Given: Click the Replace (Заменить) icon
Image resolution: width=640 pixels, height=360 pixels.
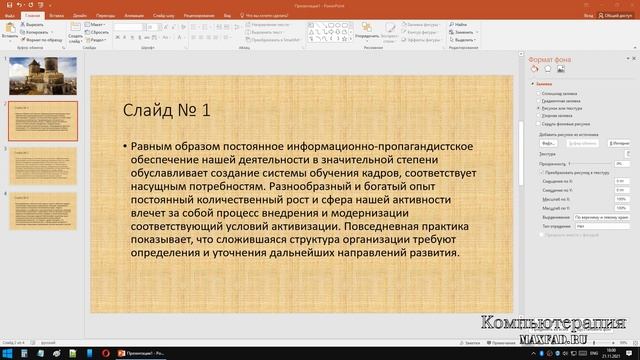Looking at the screenshot, I should click(451, 32).
